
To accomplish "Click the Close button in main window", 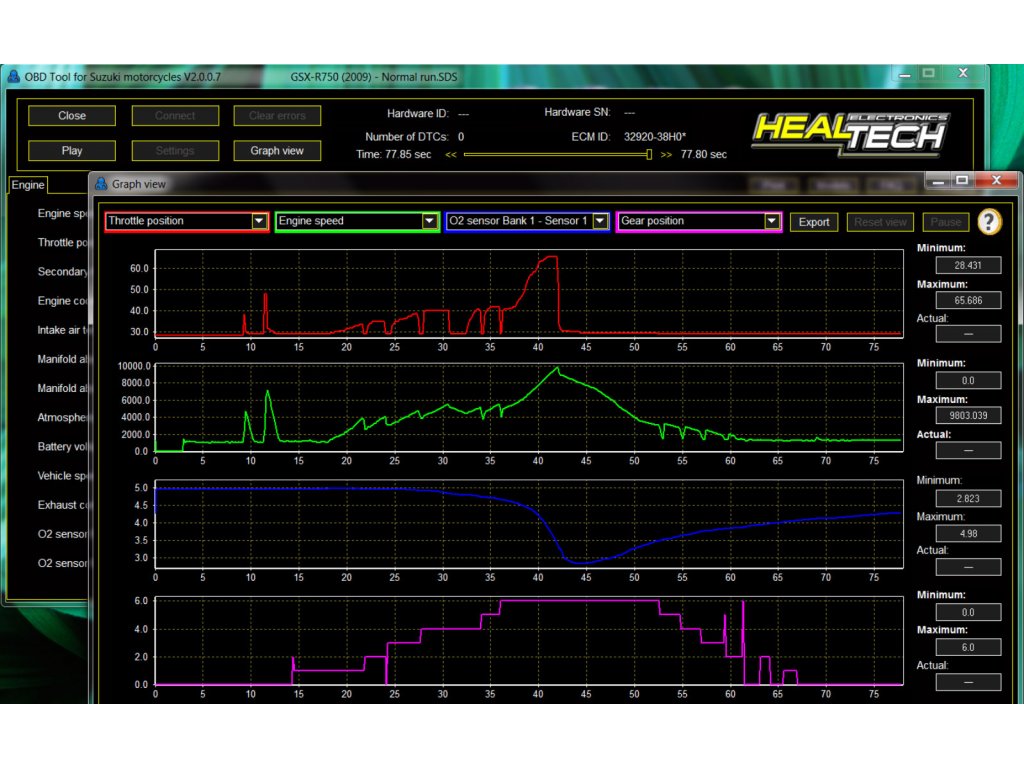I will click(72, 116).
